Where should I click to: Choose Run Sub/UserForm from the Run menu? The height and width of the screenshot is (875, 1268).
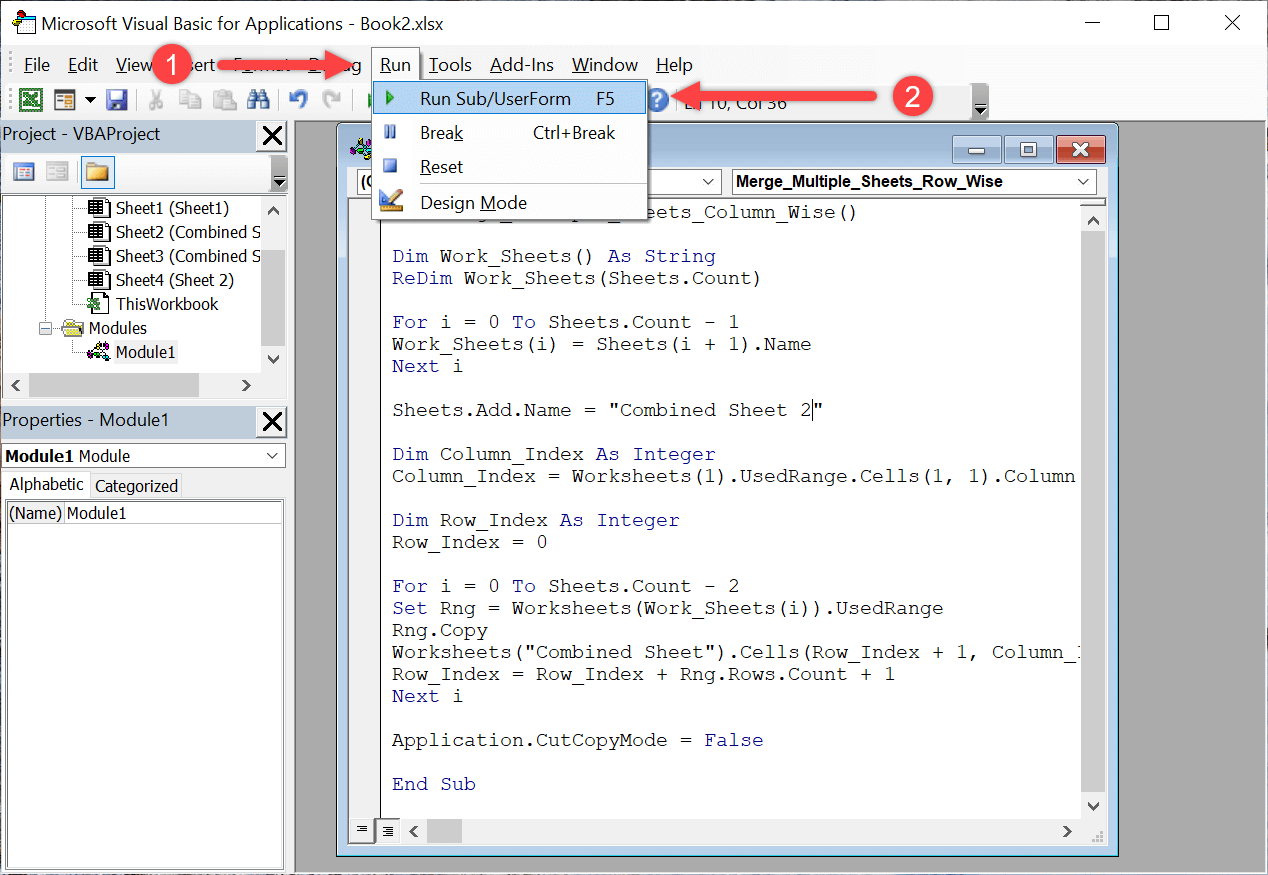[x=510, y=98]
